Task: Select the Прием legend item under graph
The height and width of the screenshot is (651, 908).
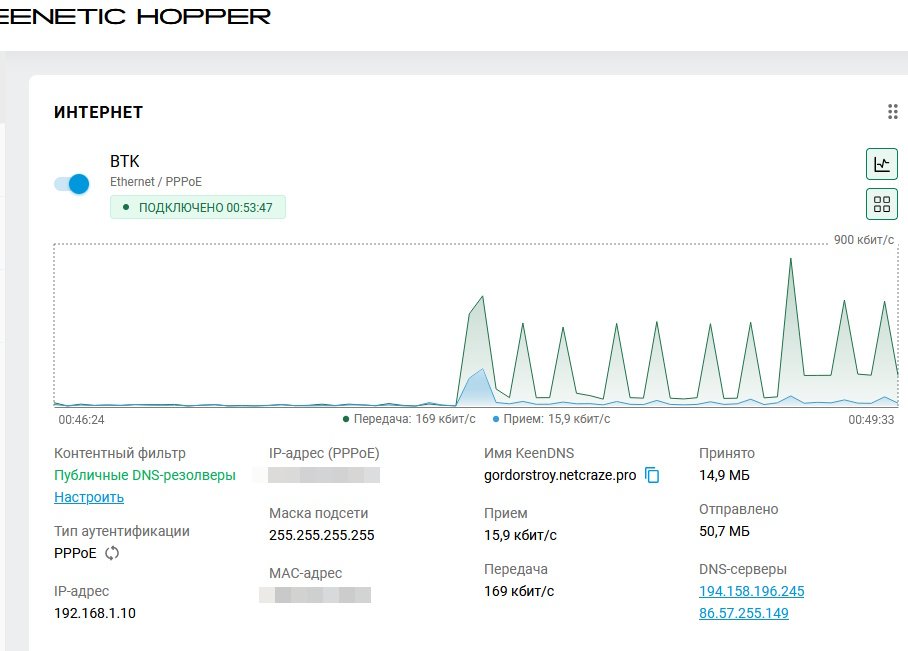Action: click(x=551, y=420)
